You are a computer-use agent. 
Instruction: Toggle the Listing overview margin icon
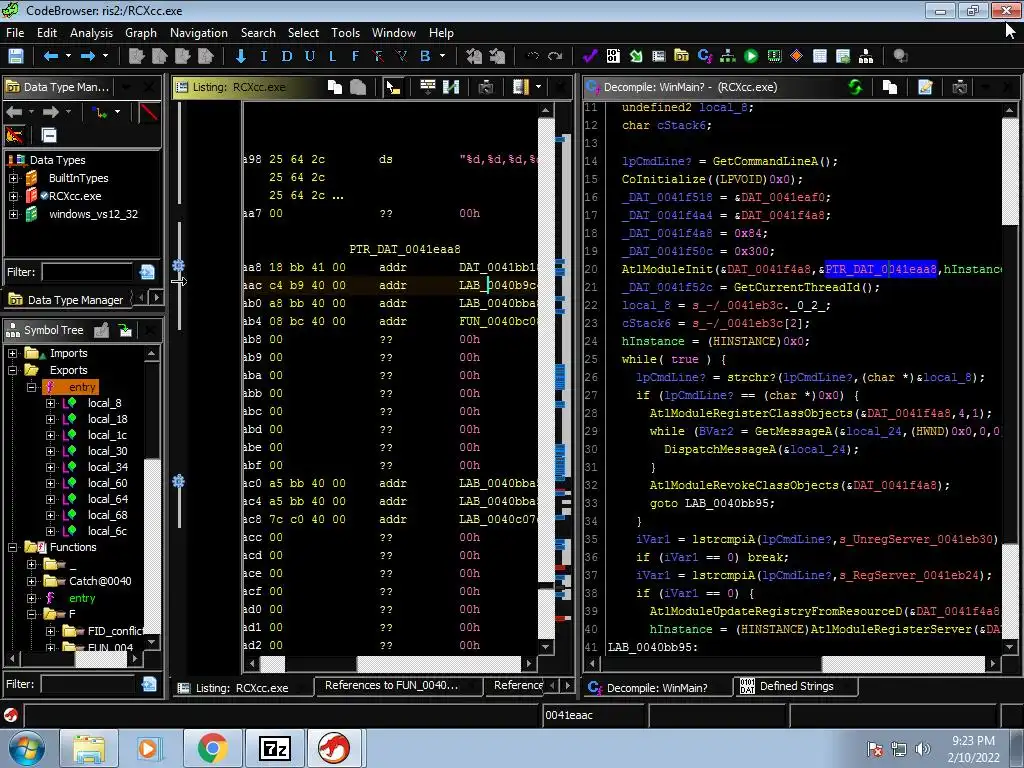520,87
